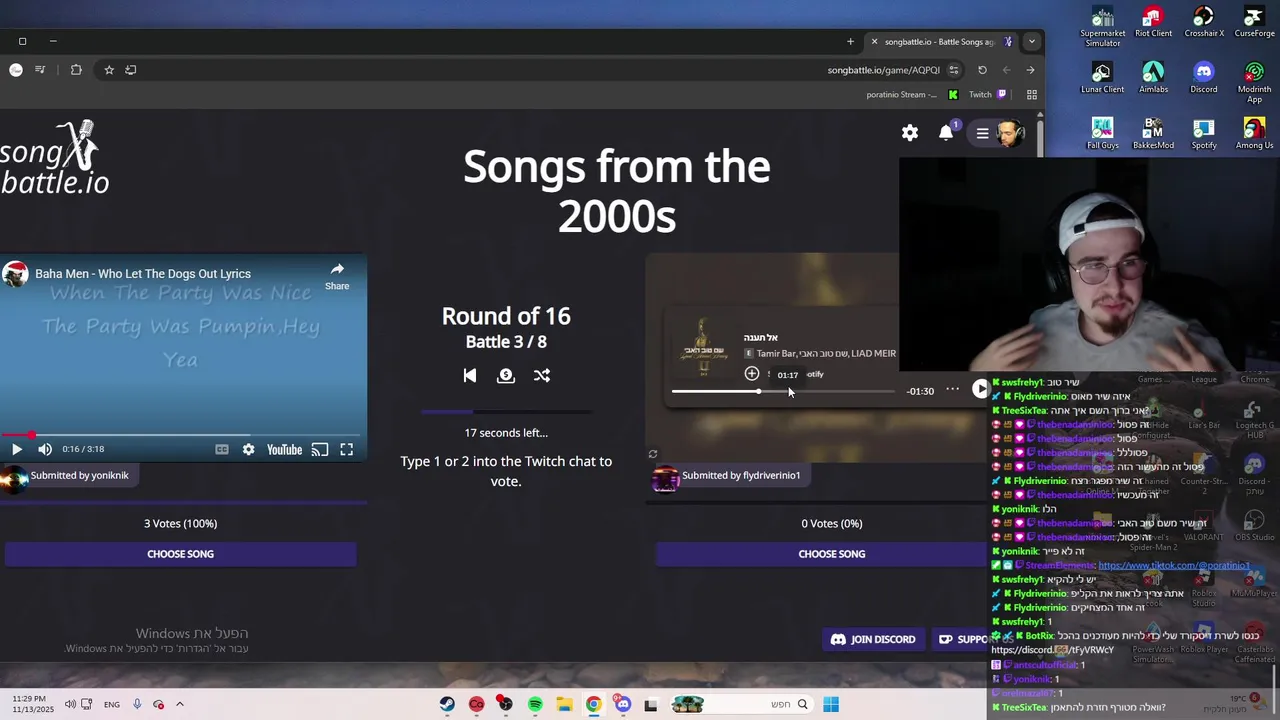This screenshot has width=1280, height=720.
Task: Click the address bar URL
Action: 884,70
